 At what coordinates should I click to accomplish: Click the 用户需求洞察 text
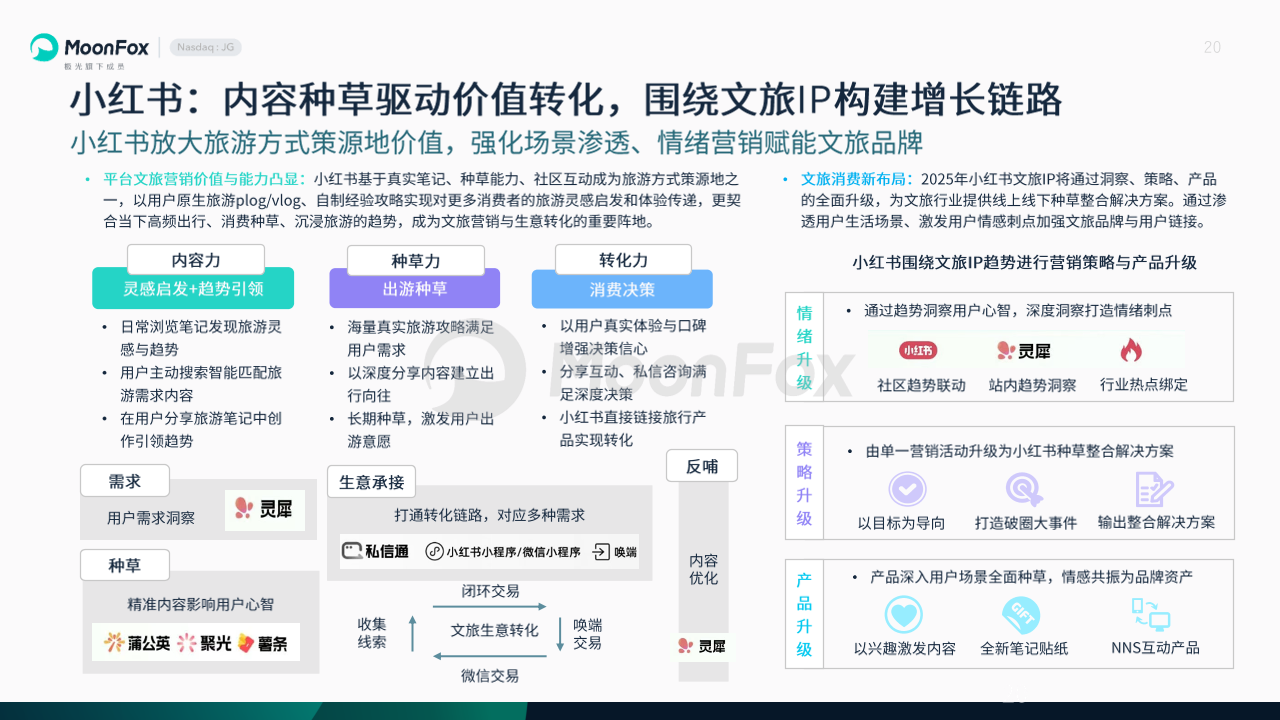click(151, 518)
